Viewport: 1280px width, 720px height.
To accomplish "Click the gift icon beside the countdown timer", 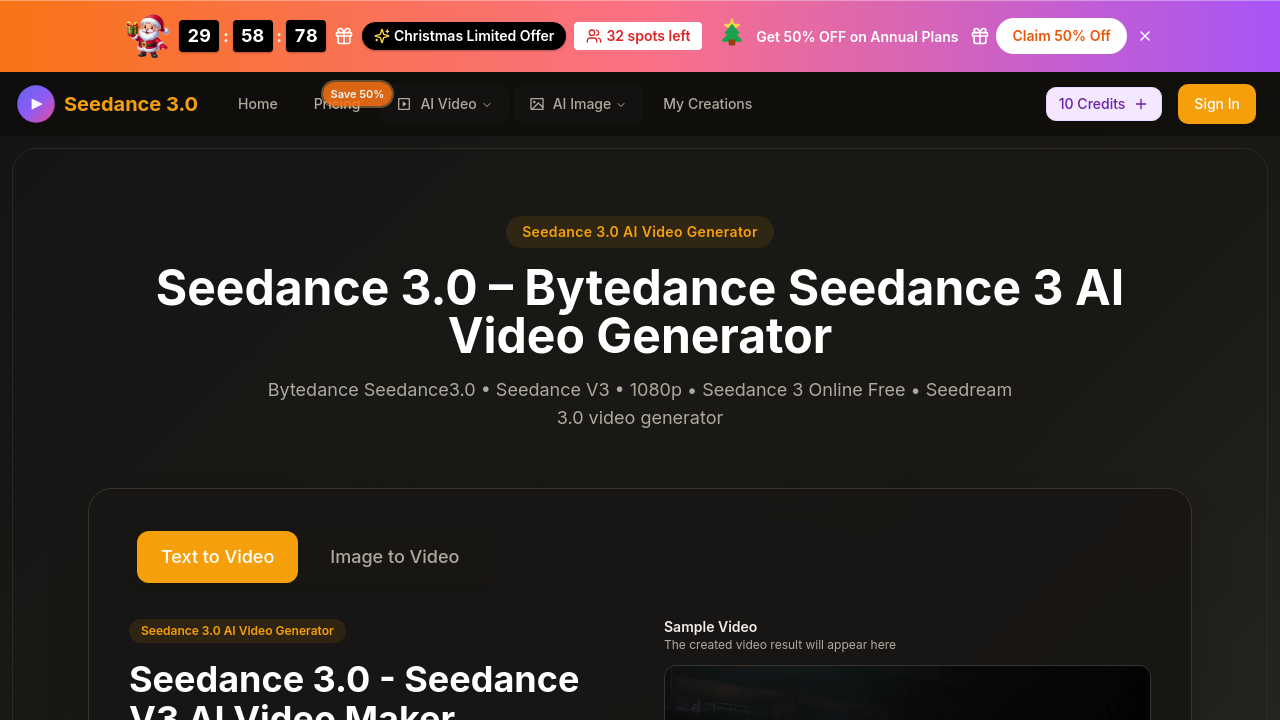I will point(344,36).
